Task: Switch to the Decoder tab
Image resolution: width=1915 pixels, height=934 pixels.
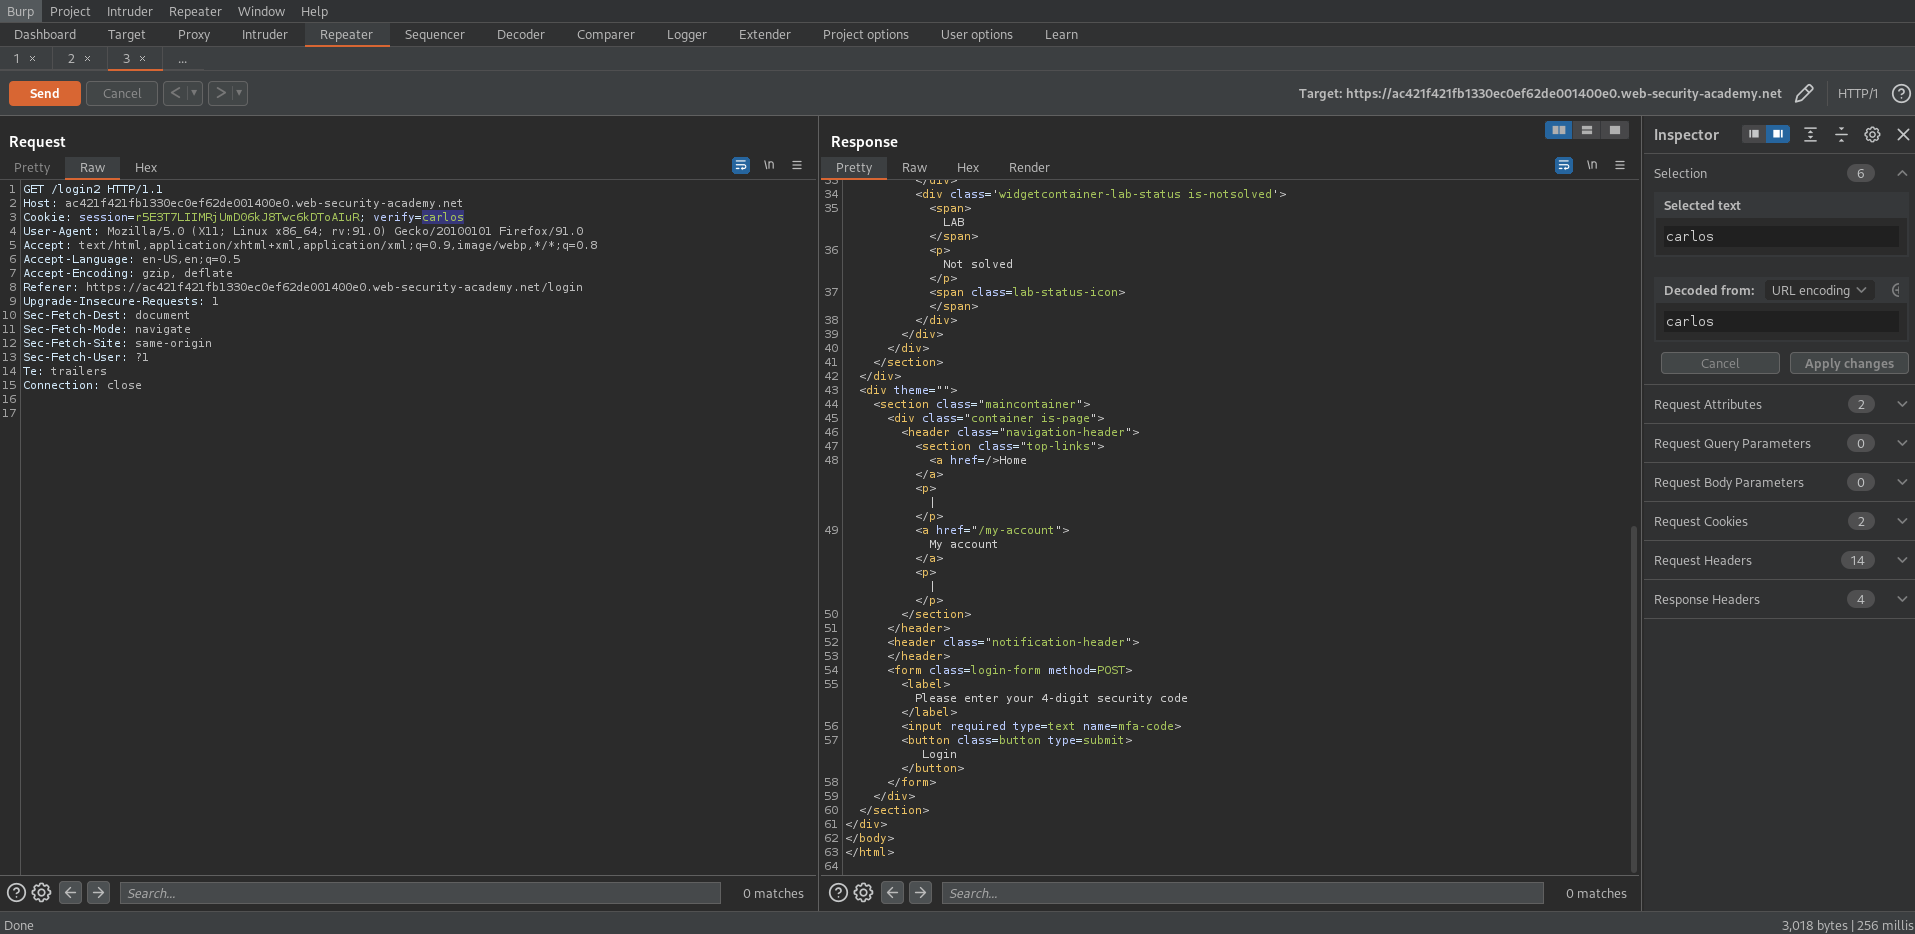Action: (521, 34)
